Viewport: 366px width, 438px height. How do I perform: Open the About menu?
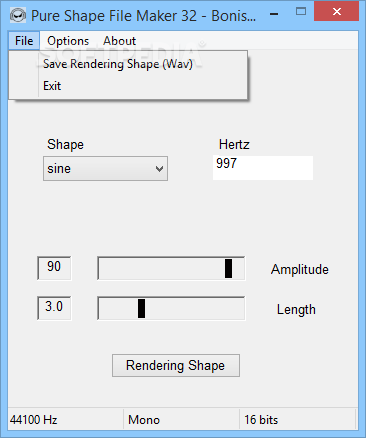tap(119, 41)
